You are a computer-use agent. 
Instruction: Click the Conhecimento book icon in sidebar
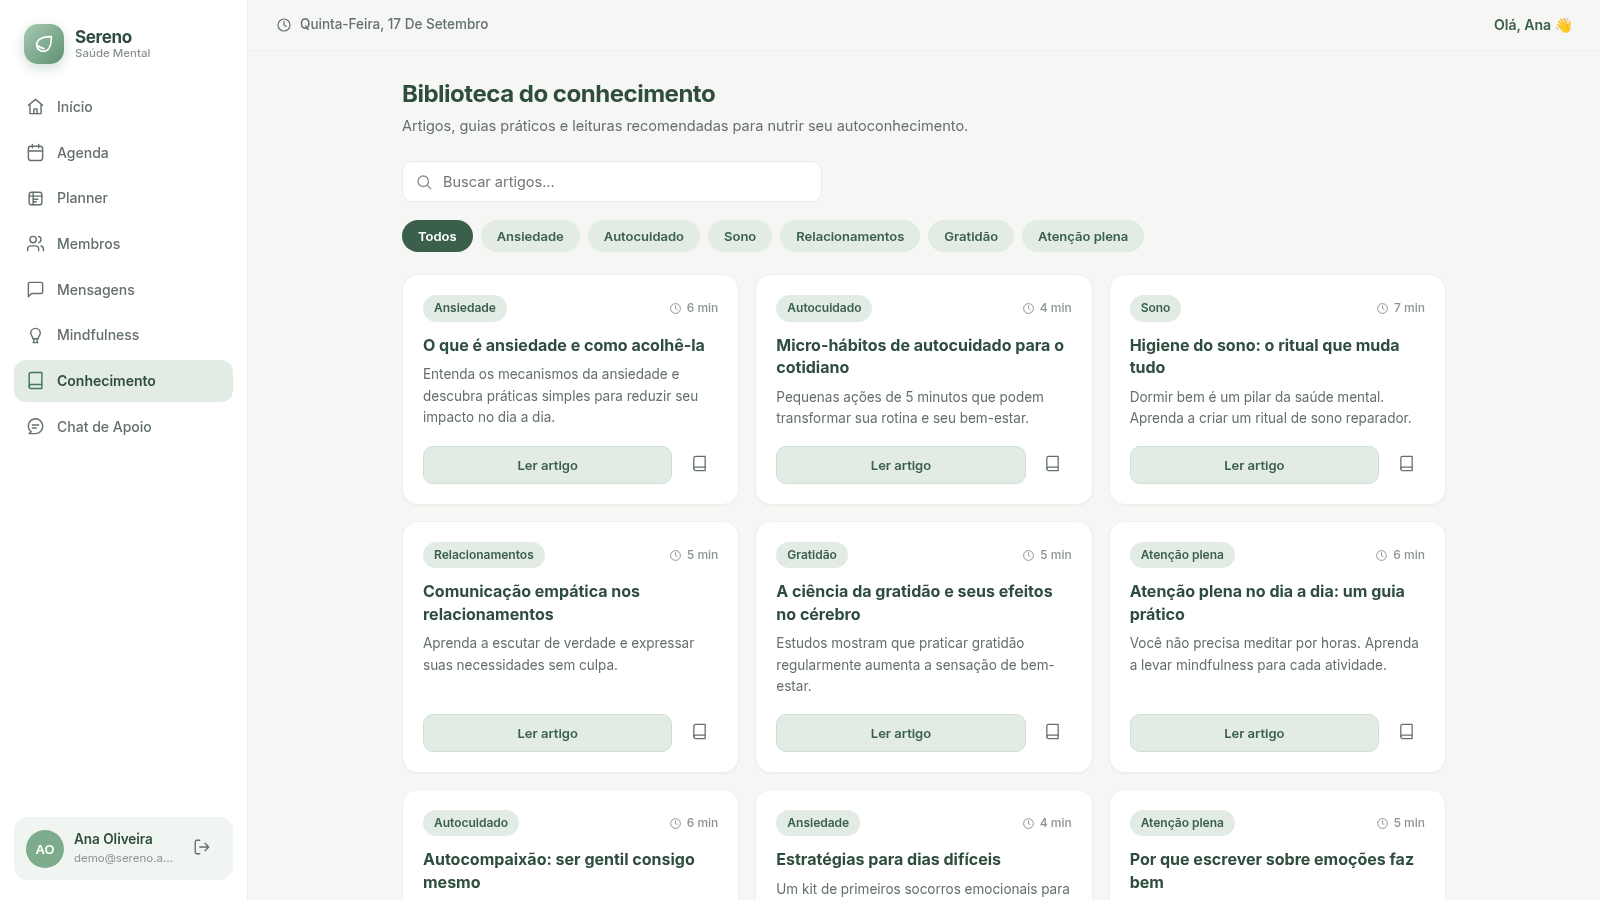tap(36, 381)
